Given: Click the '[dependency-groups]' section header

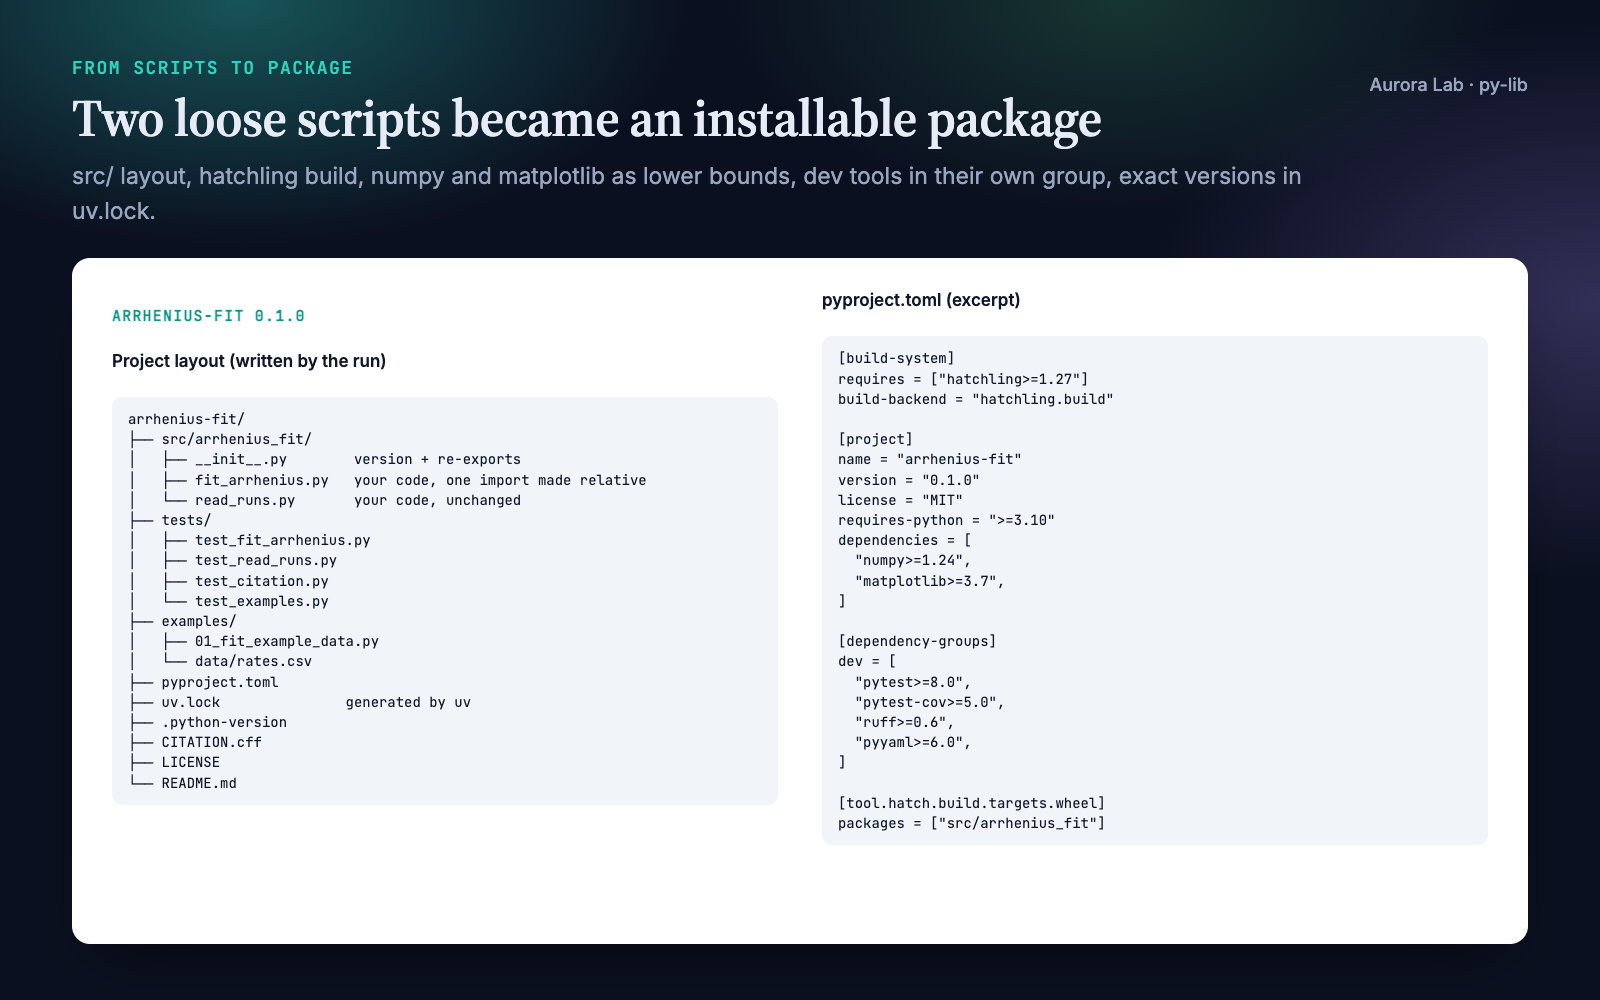Looking at the screenshot, I should coord(917,641).
